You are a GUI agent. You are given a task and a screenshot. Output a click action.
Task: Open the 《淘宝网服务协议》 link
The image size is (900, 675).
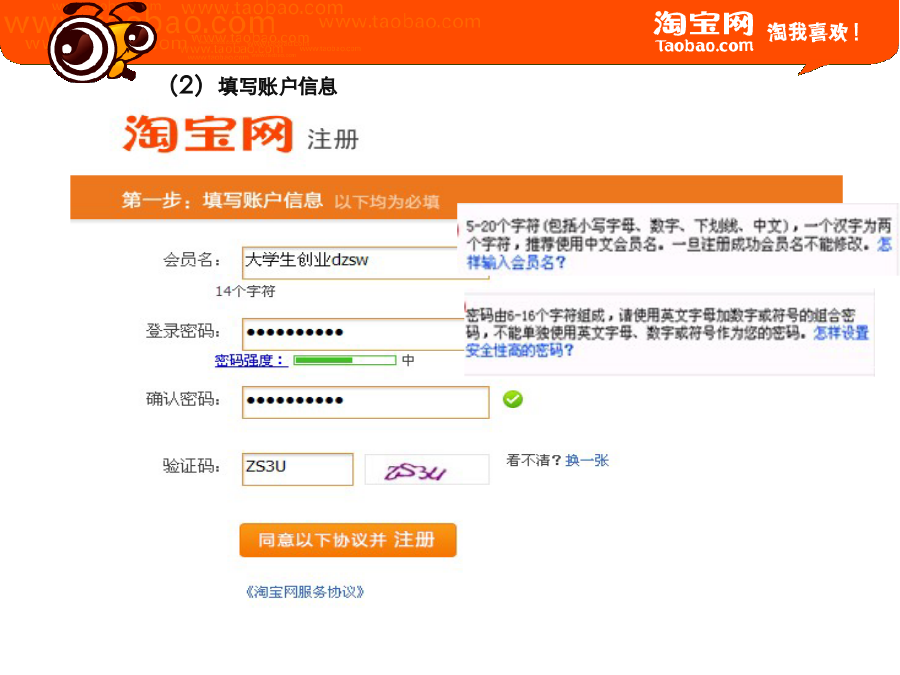pyautogui.click(x=305, y=592)
